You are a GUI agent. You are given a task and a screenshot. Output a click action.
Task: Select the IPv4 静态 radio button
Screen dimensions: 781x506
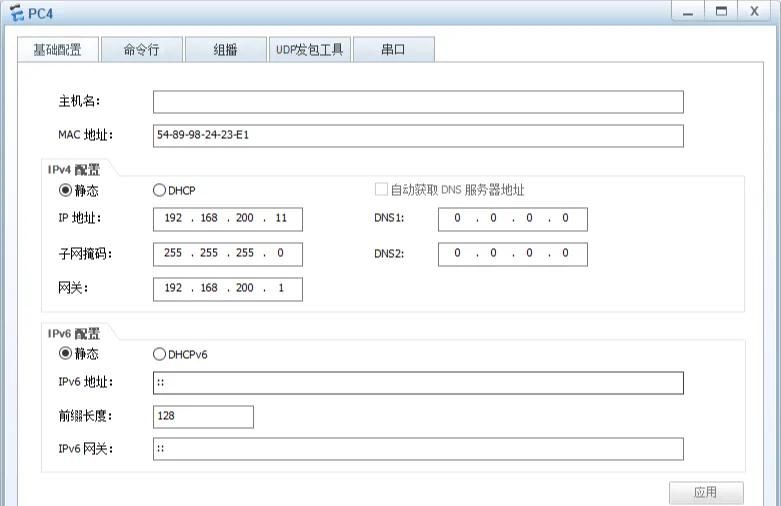(x=66, y=190)
